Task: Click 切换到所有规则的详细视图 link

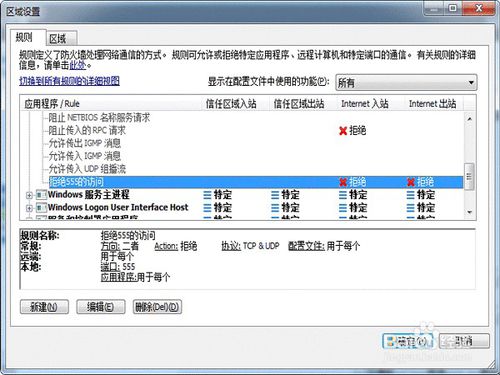Action: (69, 81)
